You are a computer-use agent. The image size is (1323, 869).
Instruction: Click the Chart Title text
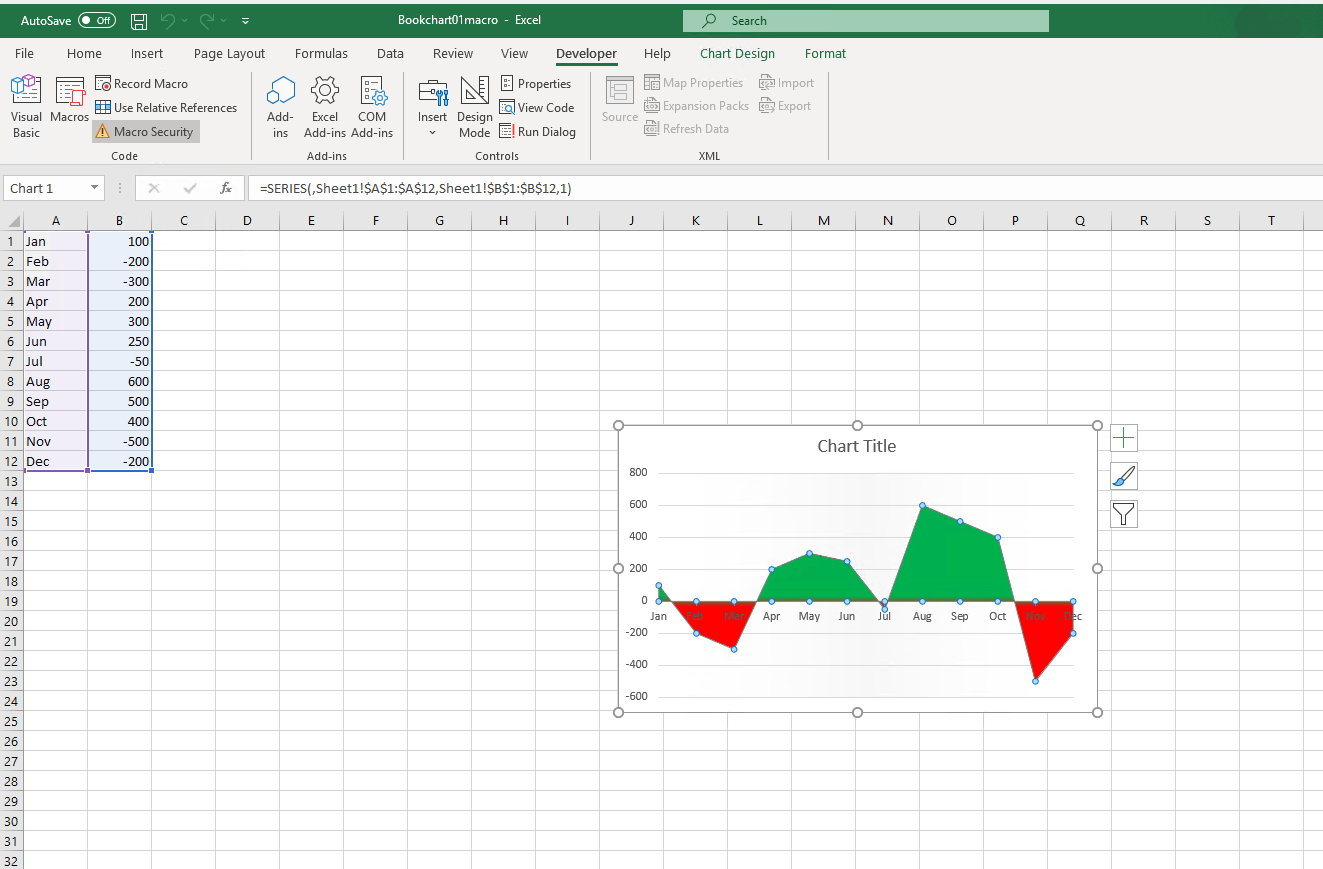click(x=857, y=446)
